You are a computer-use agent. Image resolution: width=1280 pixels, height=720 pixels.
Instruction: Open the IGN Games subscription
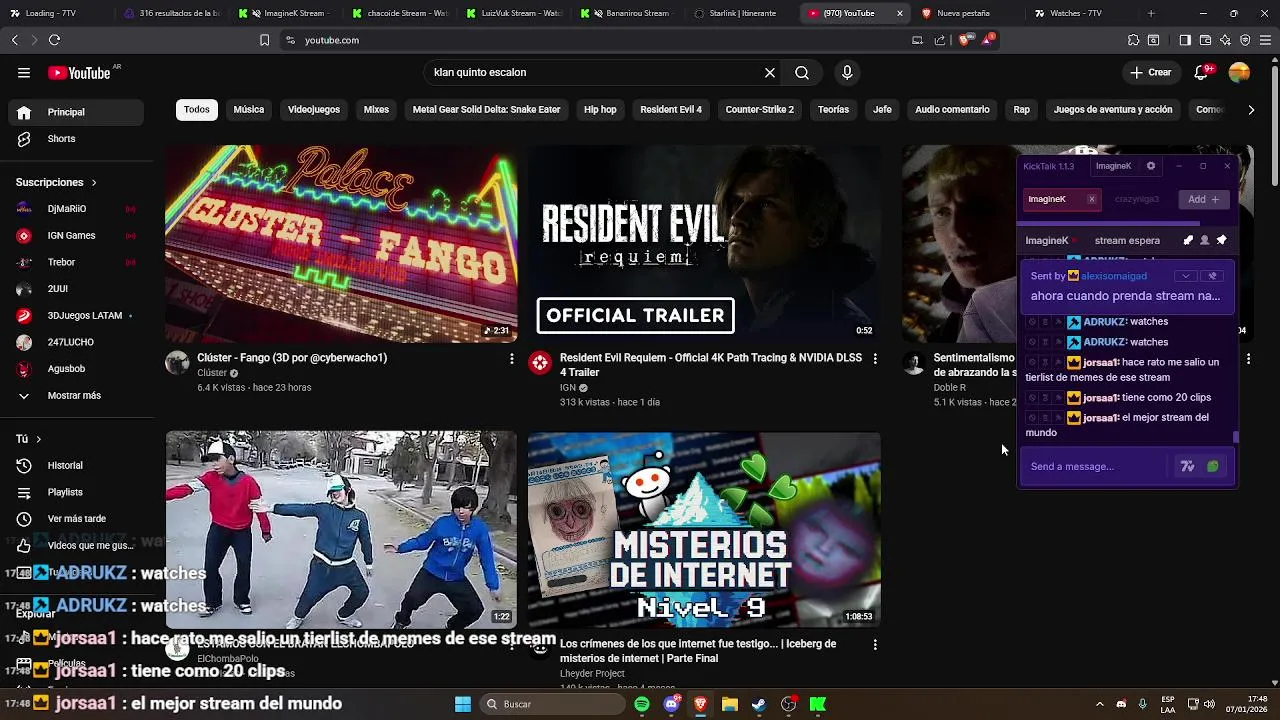[72, 236]
